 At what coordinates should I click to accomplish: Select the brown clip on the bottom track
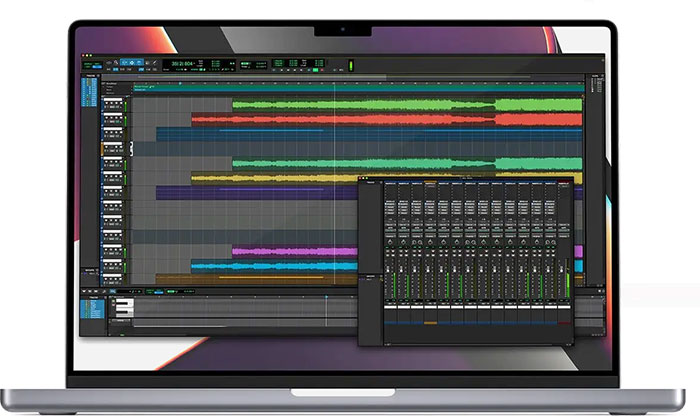click(257, 279)
